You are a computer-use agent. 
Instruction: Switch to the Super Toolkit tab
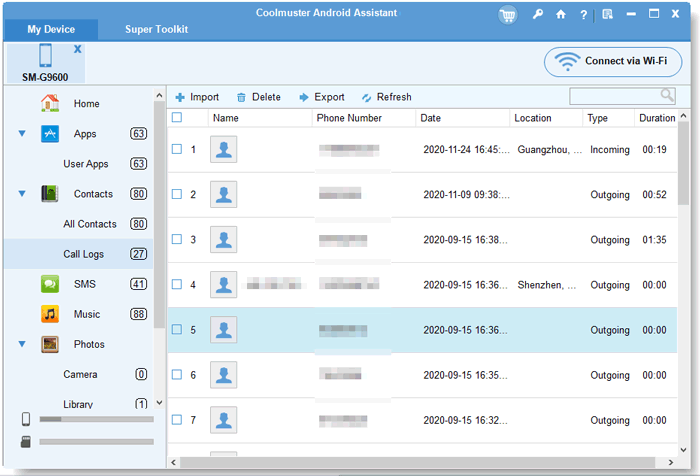pos(156,29)
